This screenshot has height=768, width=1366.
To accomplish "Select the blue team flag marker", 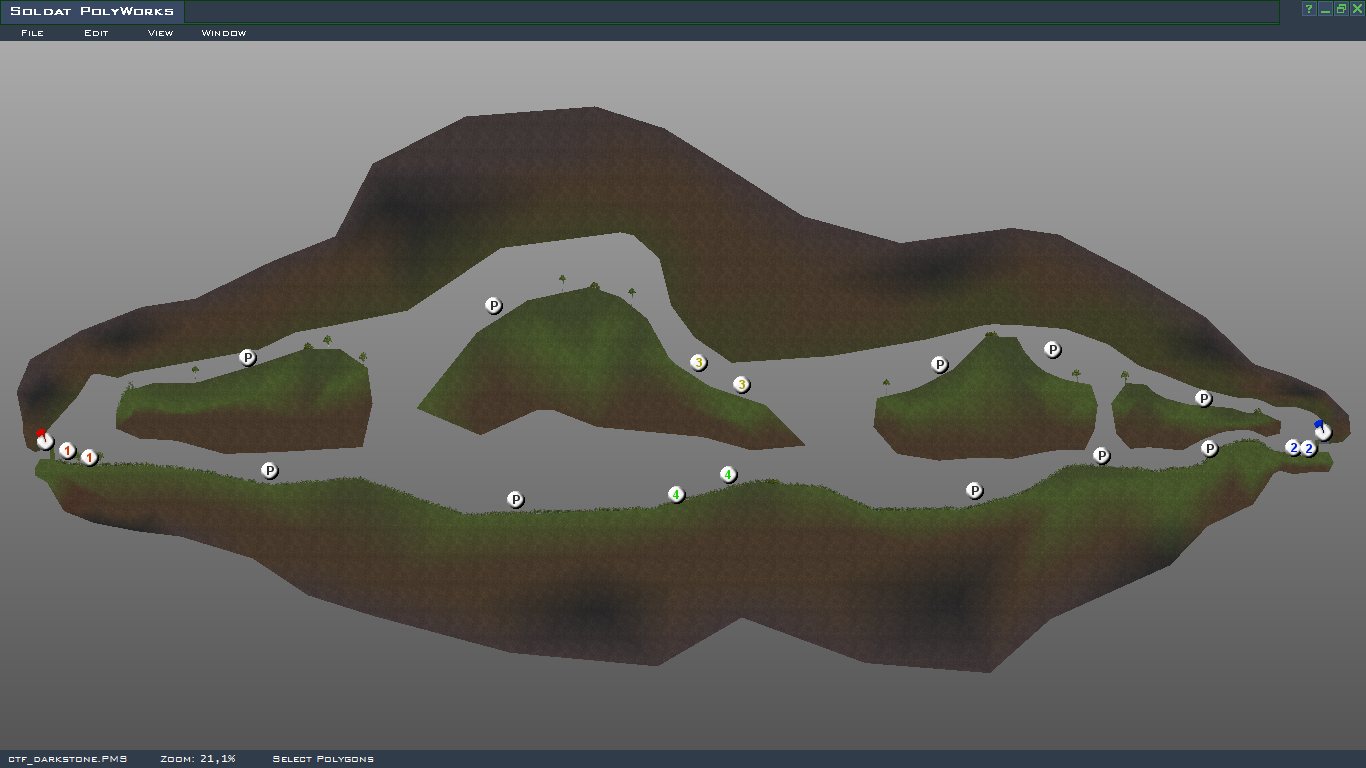I will point(1322,431).
